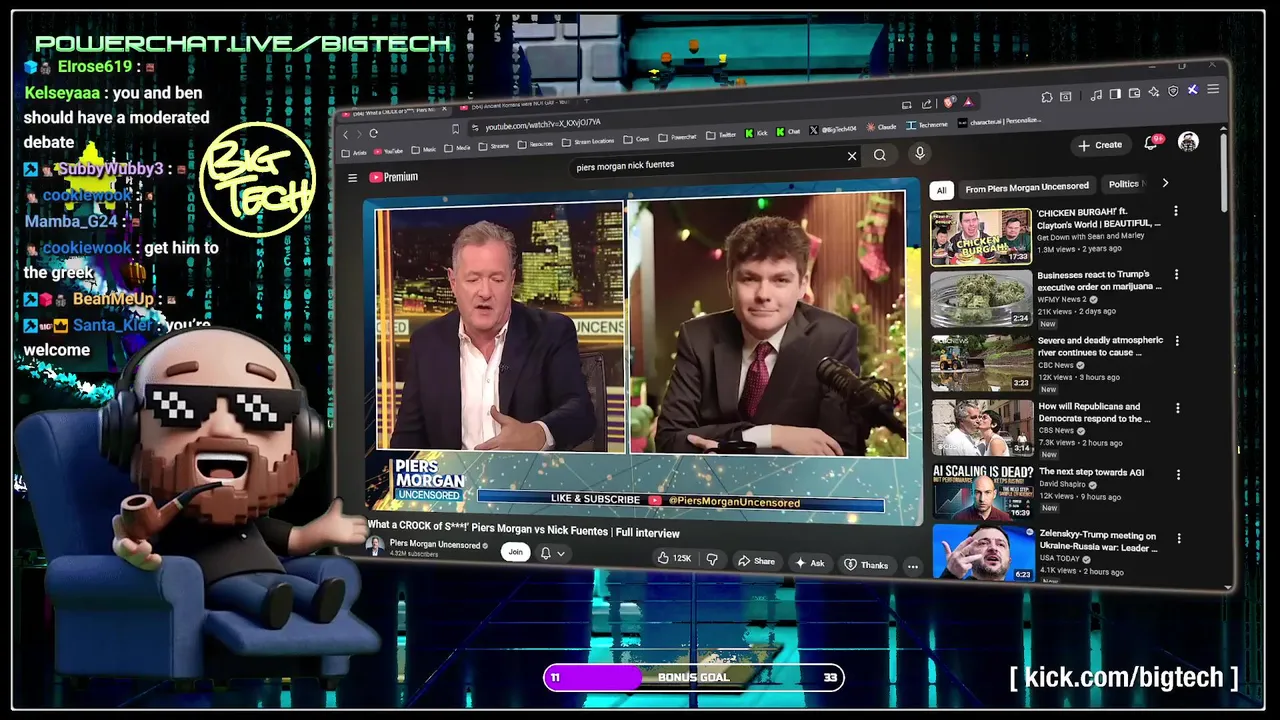Open the Brave VPN shield icon

(1173, 90)
